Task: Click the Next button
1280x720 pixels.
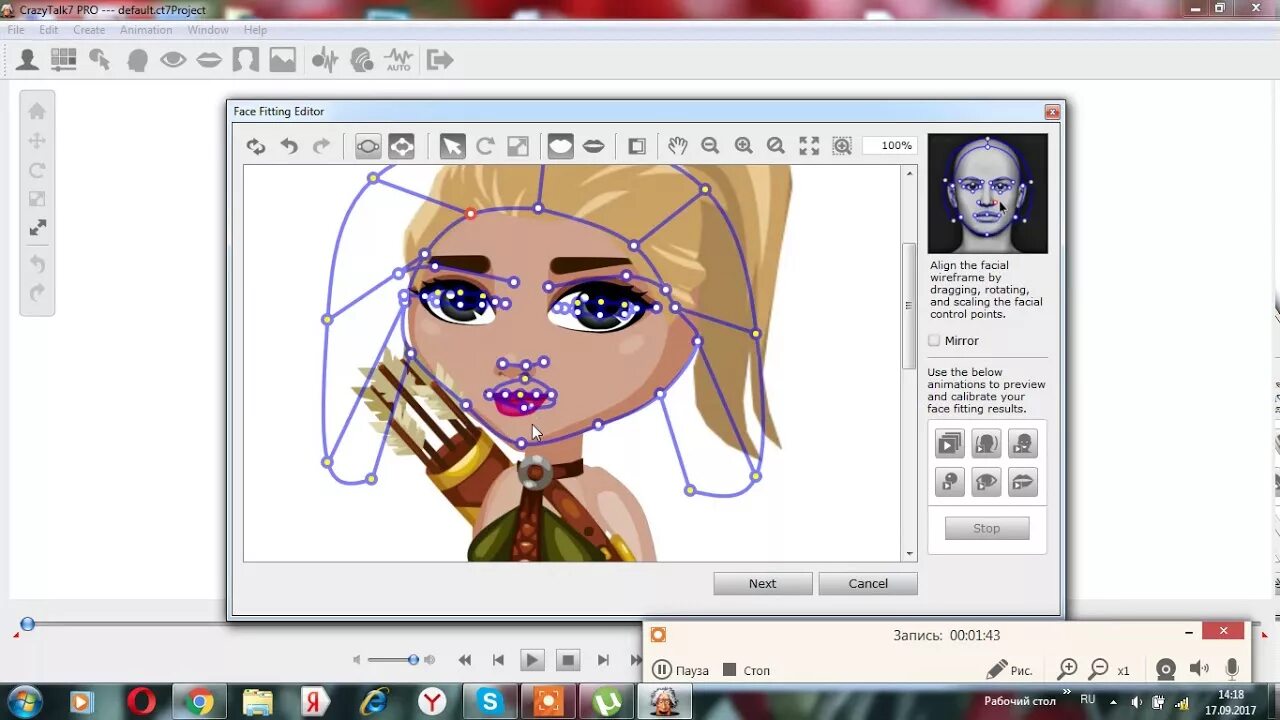Action: pos(762,584)
